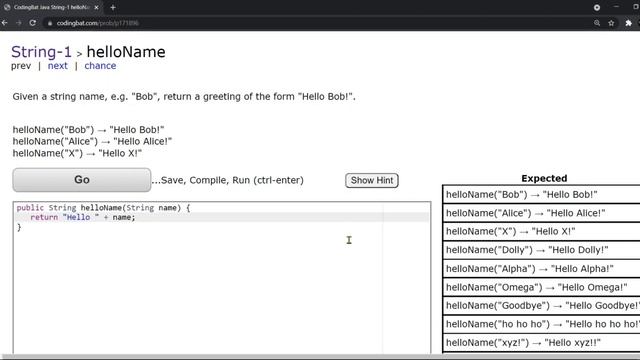Open a new browser tab
The height and width of the screenshot is (360, 640).
pyautogui.click(x=113, y=7)
